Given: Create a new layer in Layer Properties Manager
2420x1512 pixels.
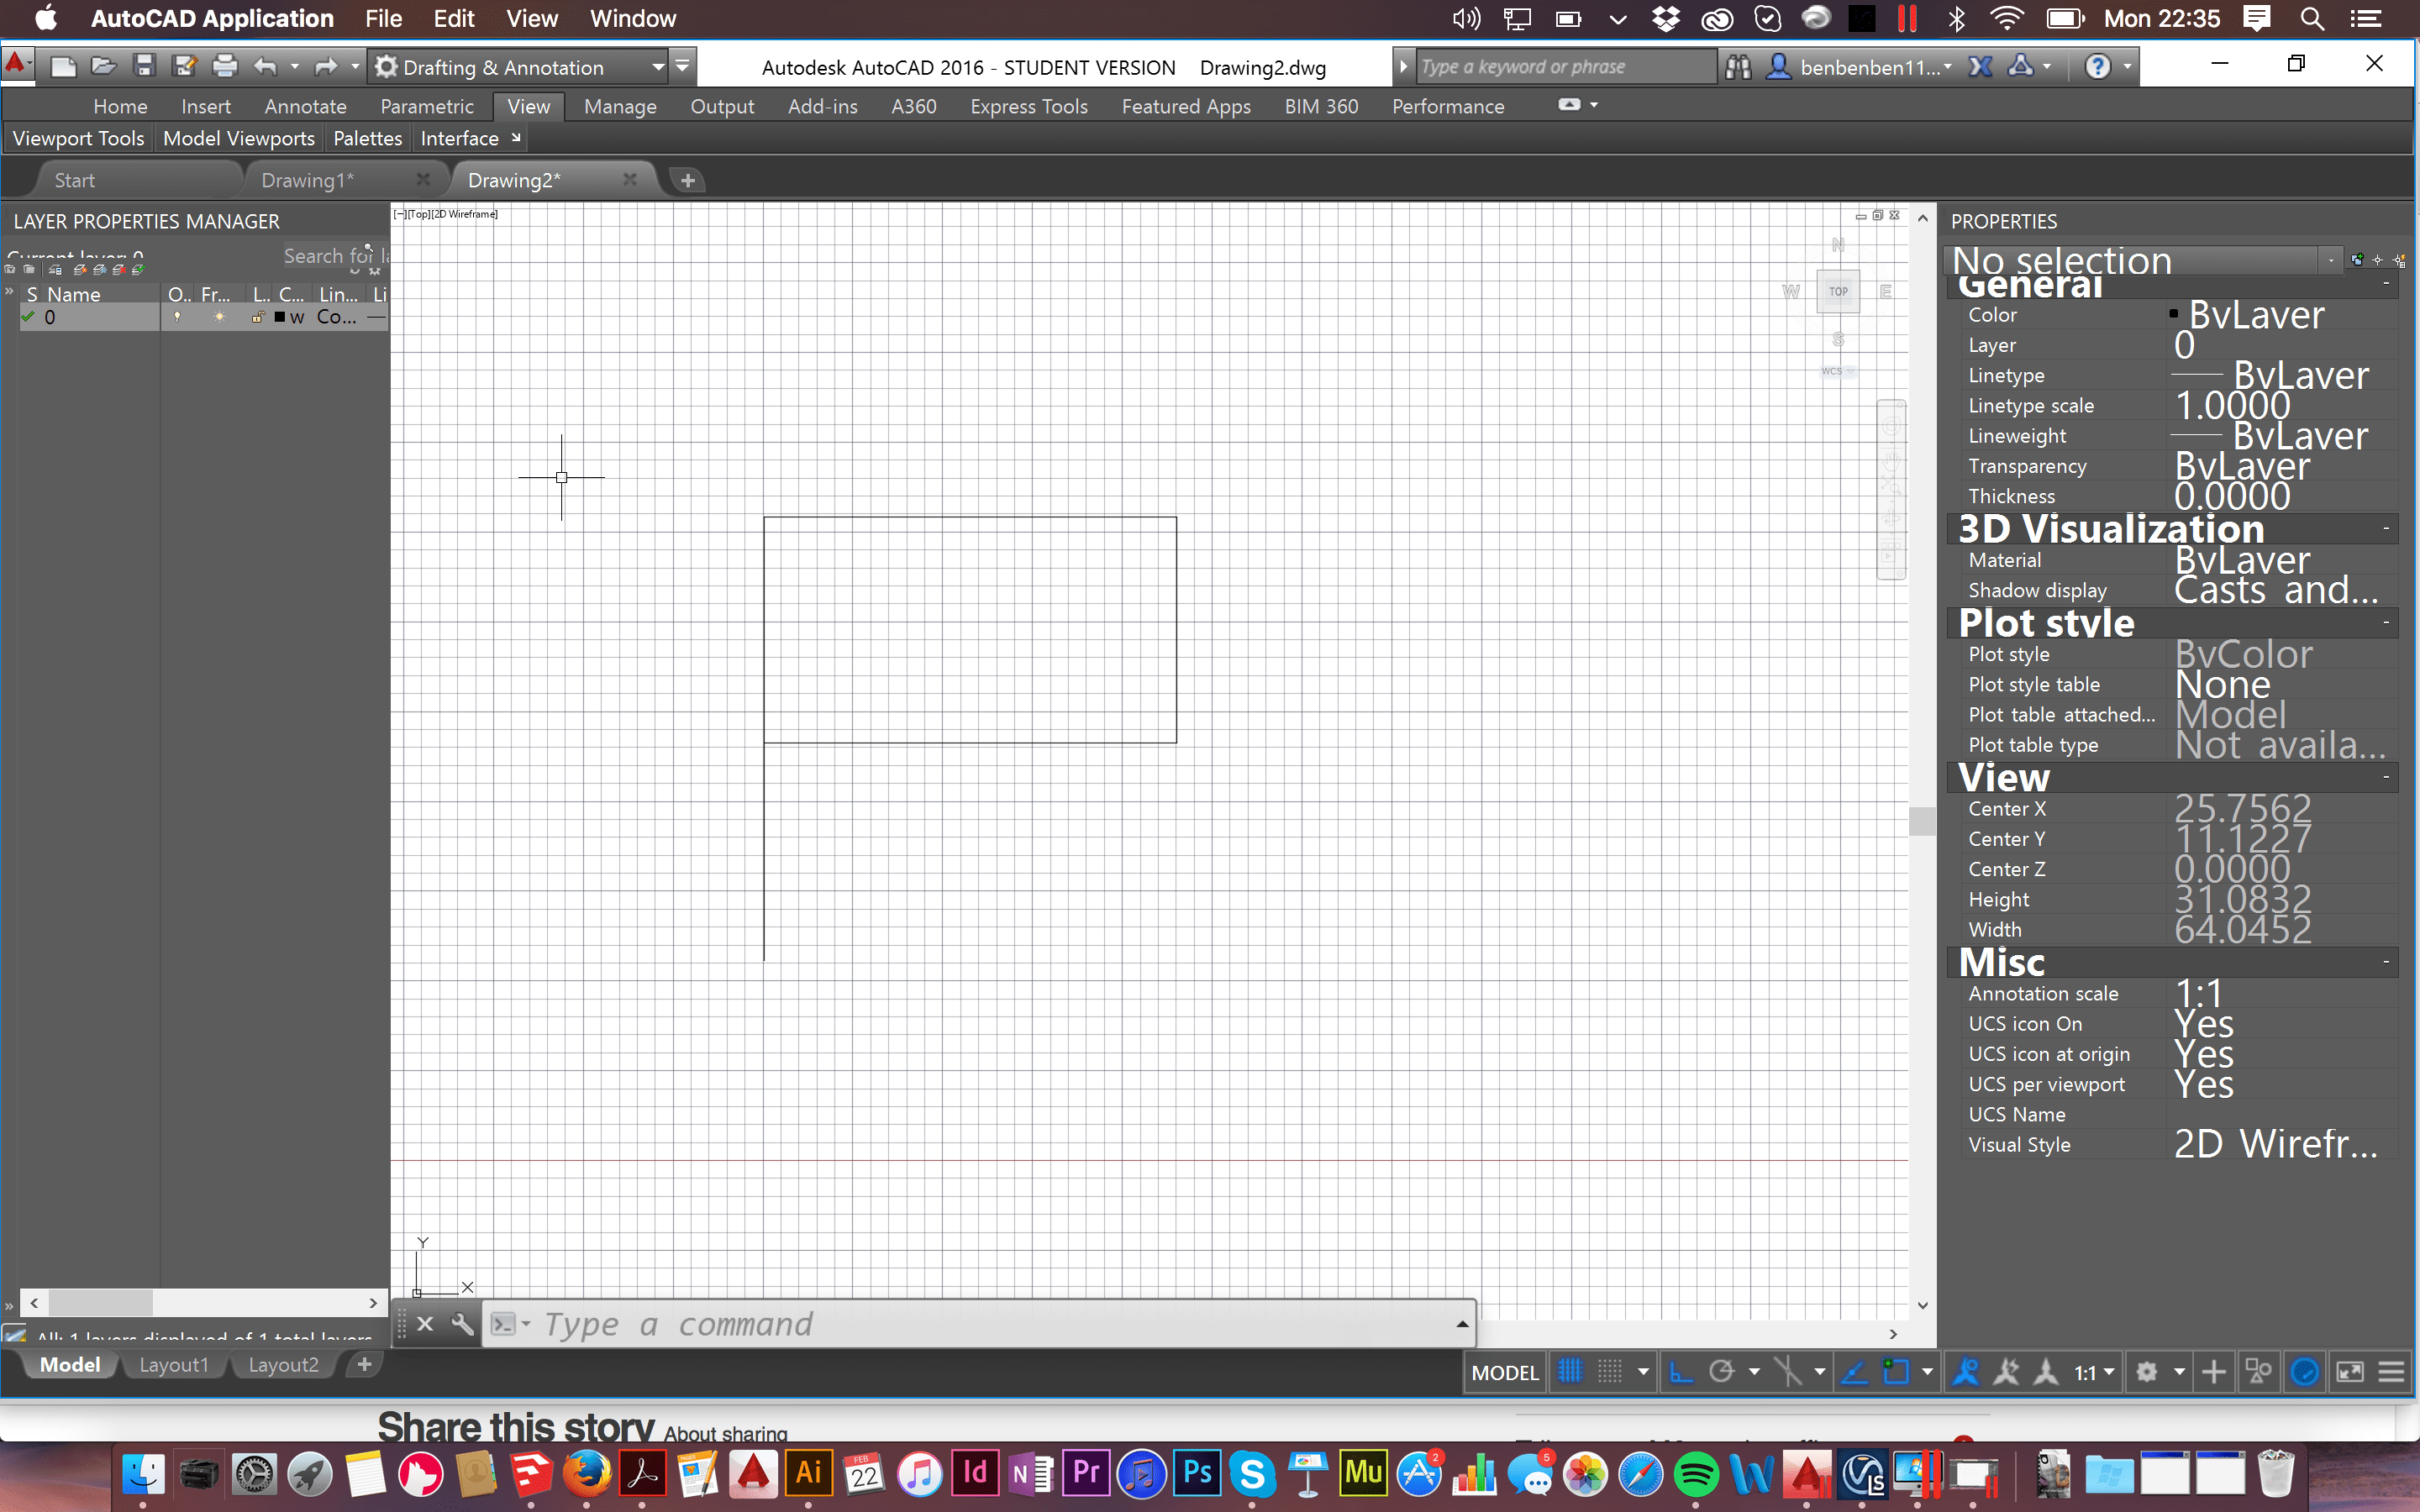Looking at the screenshot, I should tap(79, 271).
